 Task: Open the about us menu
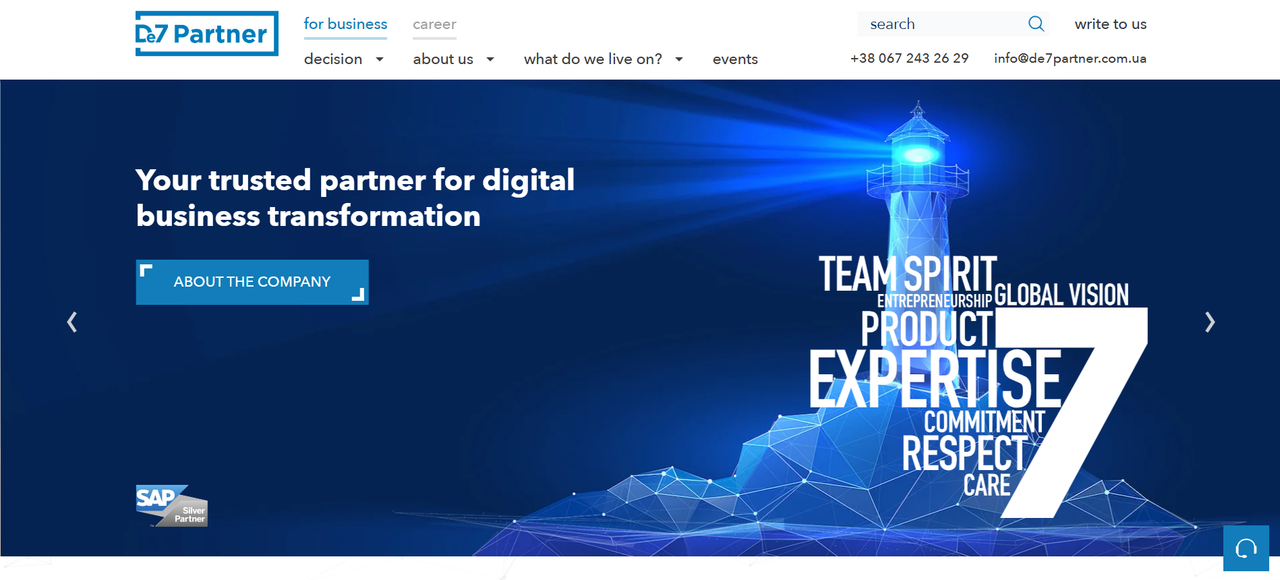tap(443, 59)
